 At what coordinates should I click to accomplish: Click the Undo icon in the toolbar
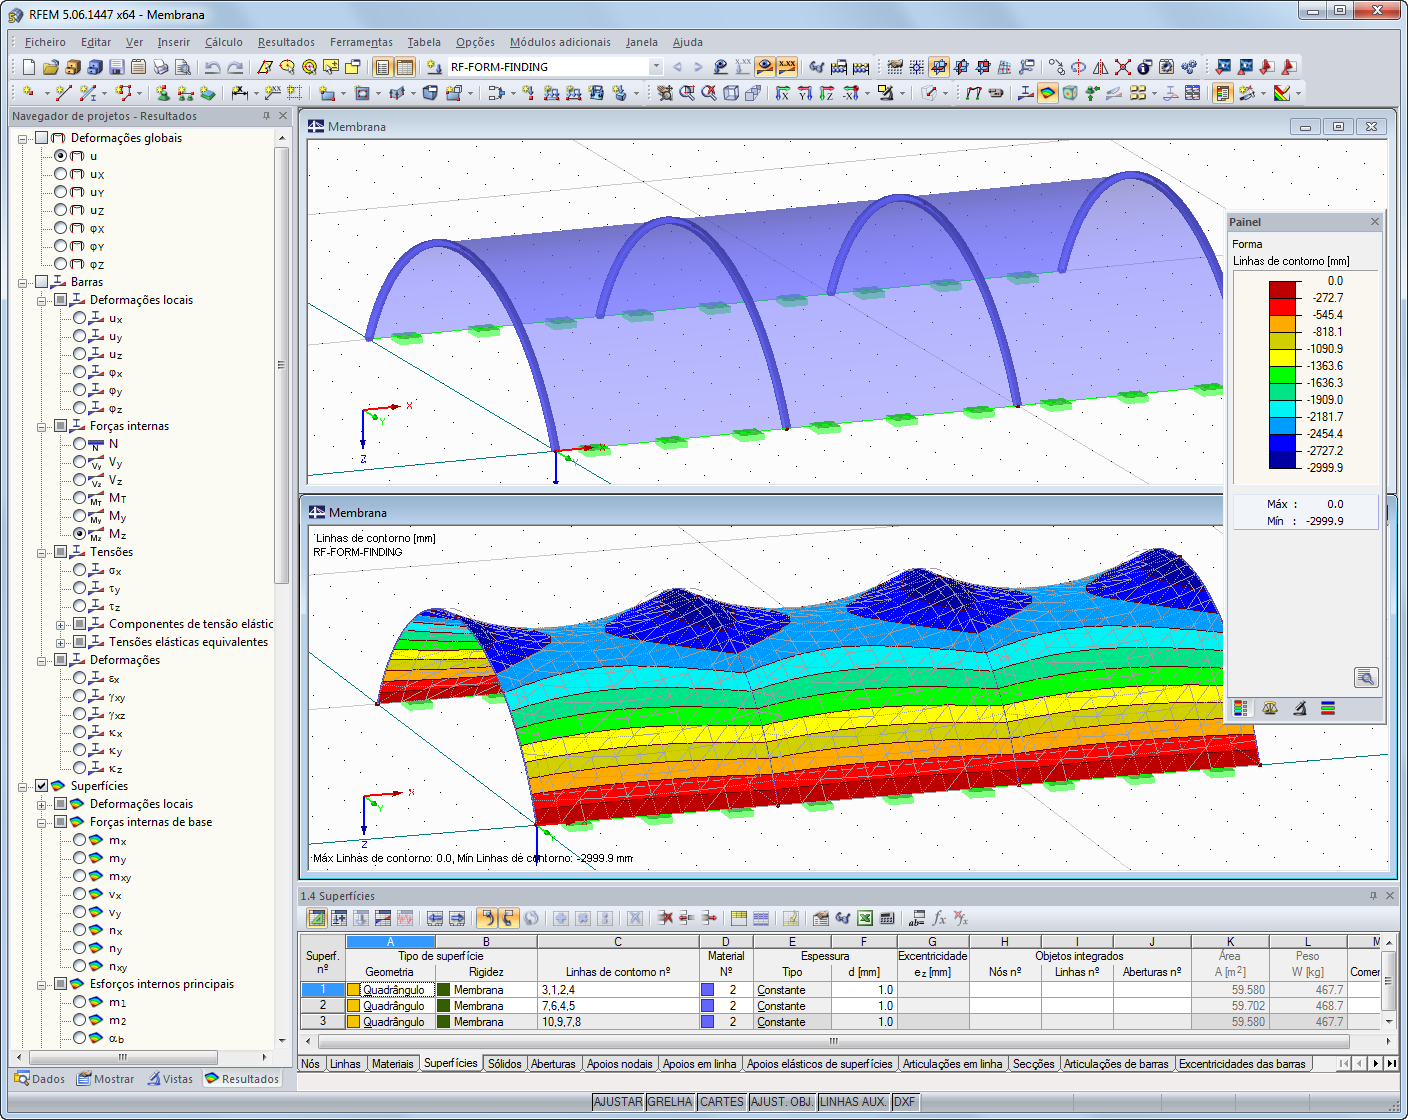coord(211,67)
